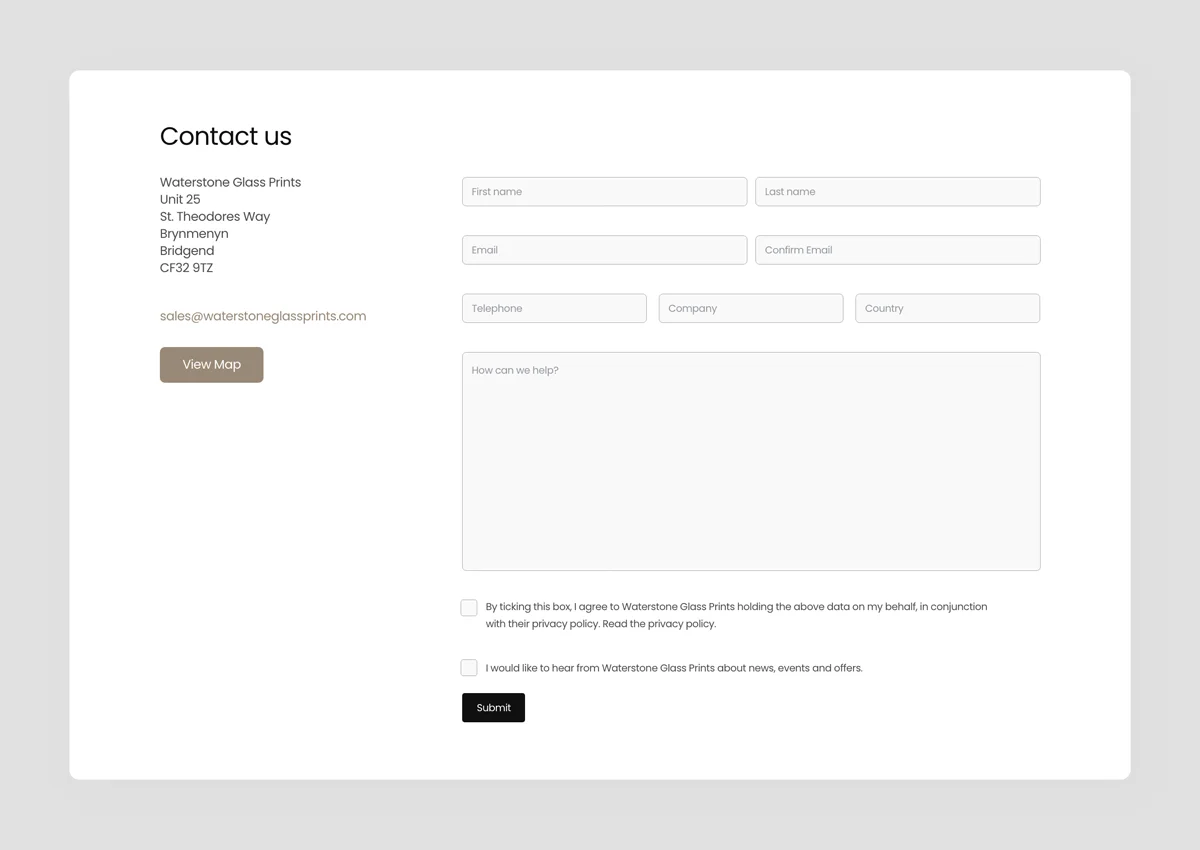This screenshot has height=850, width=1200.
Task: Open the 'Read the privacy policy' link
Action: (x=659, y=624)
